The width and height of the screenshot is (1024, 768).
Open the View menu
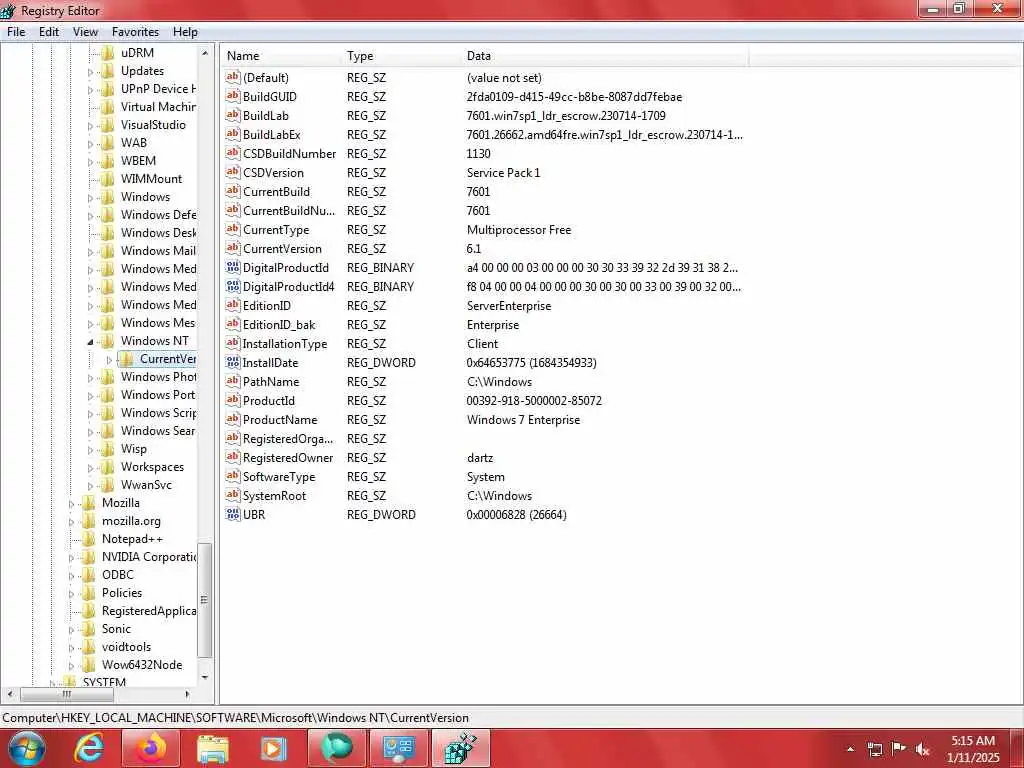(x=86, y=31)
